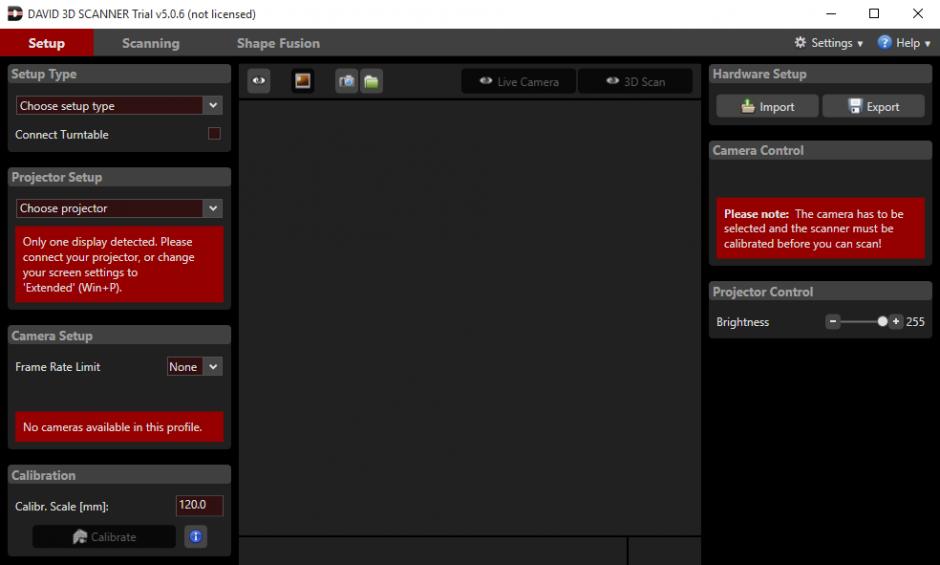Click the brightness value 255
The image size is (940, 565).
pyautogui.click(x=915, y=321)
